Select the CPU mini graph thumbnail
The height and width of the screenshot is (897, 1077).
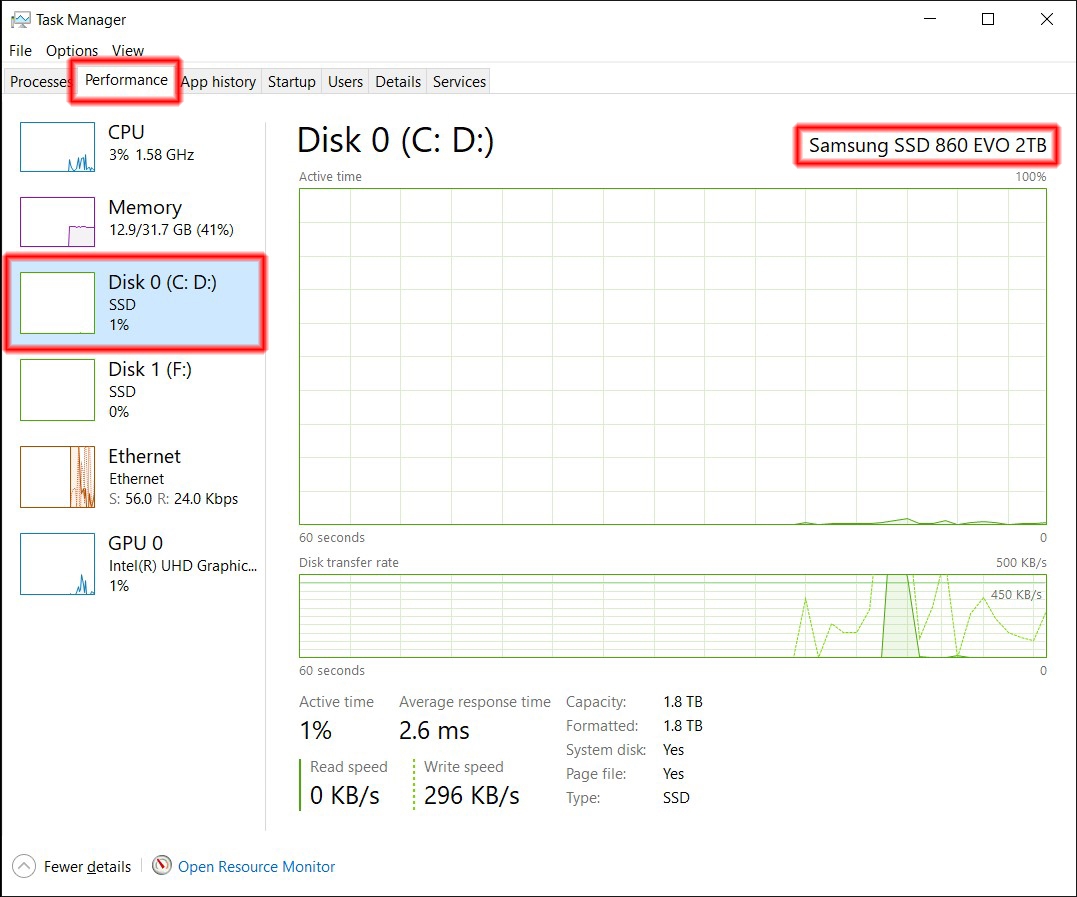(58, 147)
